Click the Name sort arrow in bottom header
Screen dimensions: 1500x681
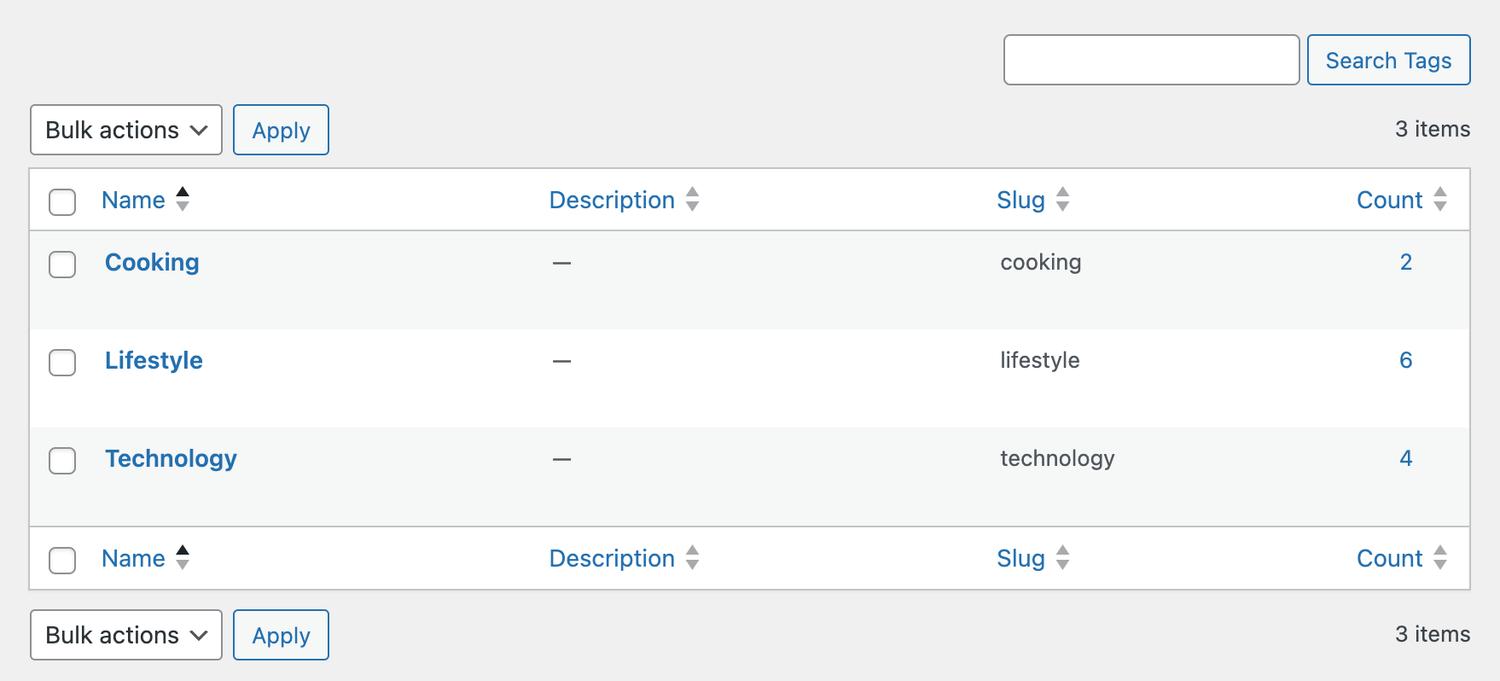tap(182, 558)
